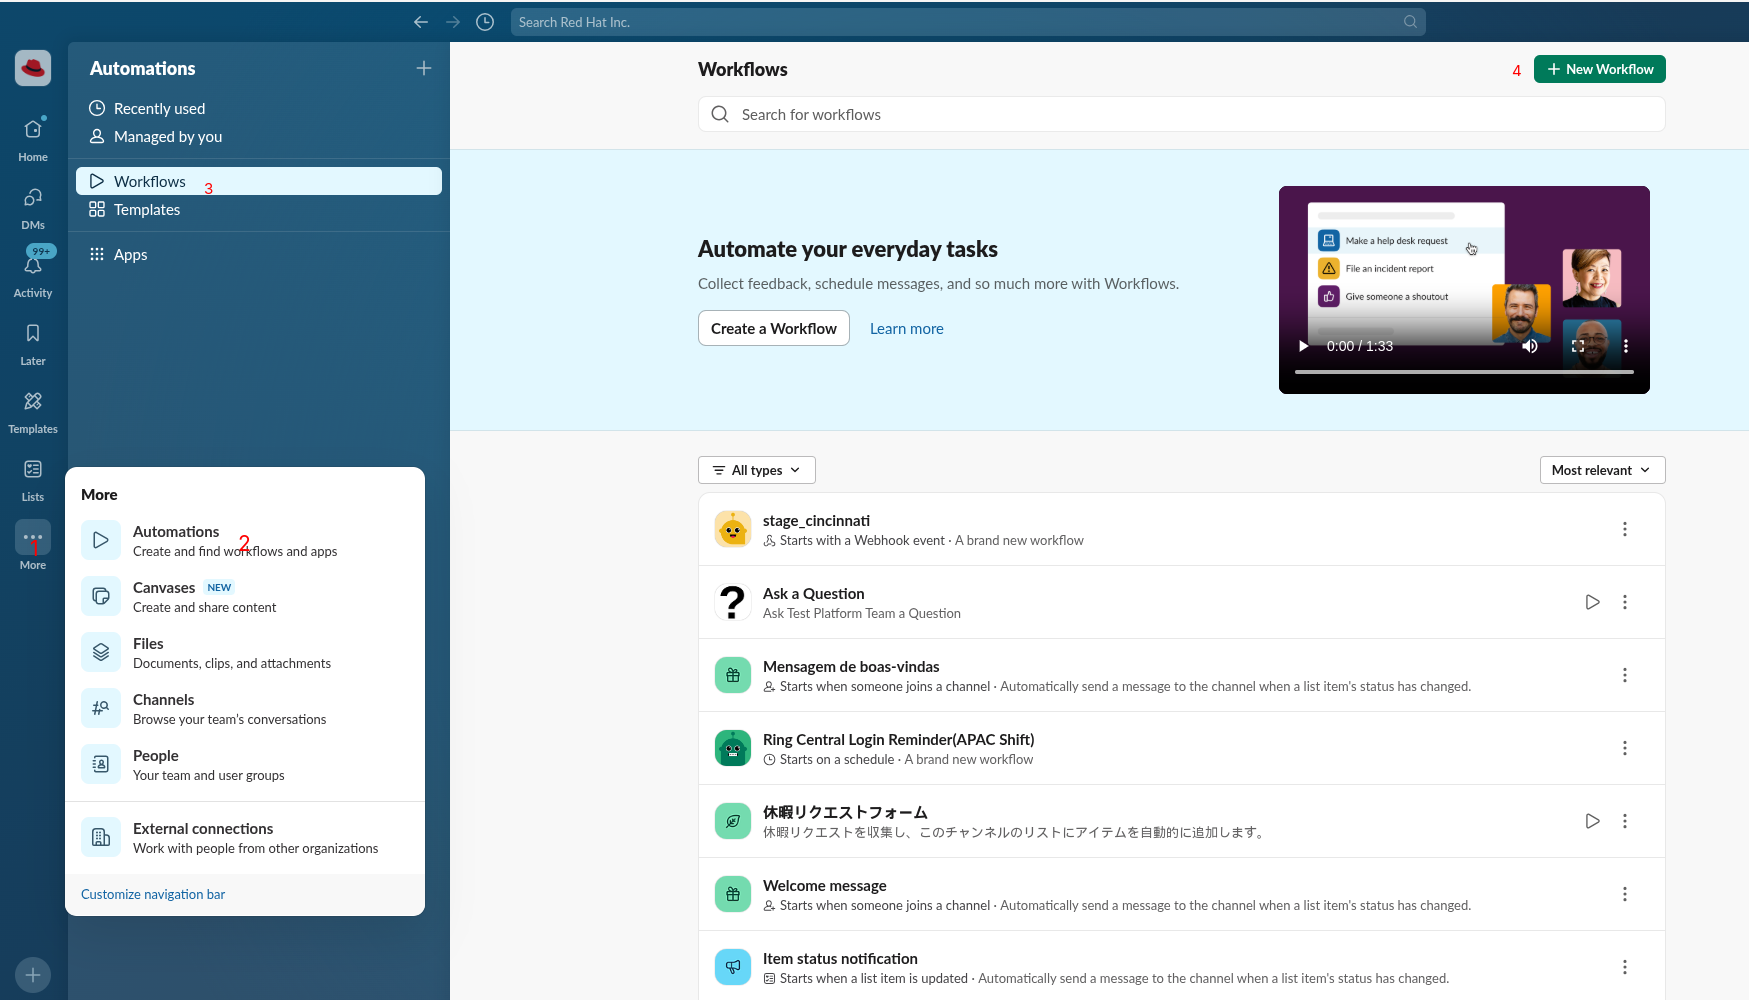Open Customize navigation bar link

[x=153, y=894]
